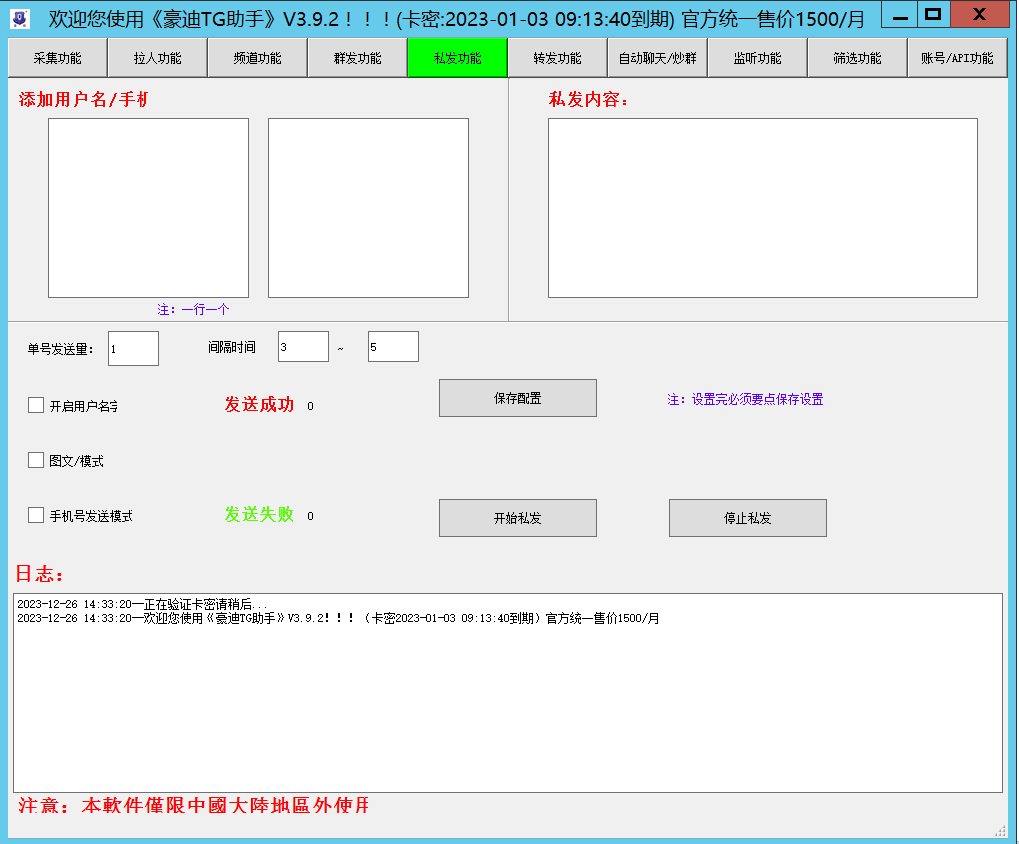The image size is (1019, 844).
Task: Focus the 单号发送量 input field
Action: [x=133, y=348]
